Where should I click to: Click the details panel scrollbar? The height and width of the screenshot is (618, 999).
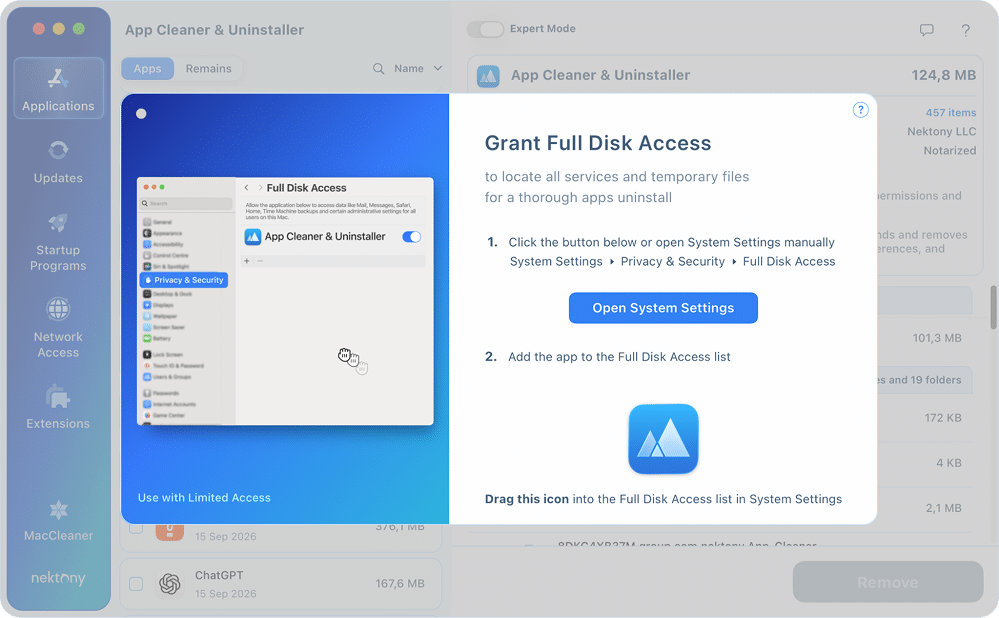tap(993, 307)
